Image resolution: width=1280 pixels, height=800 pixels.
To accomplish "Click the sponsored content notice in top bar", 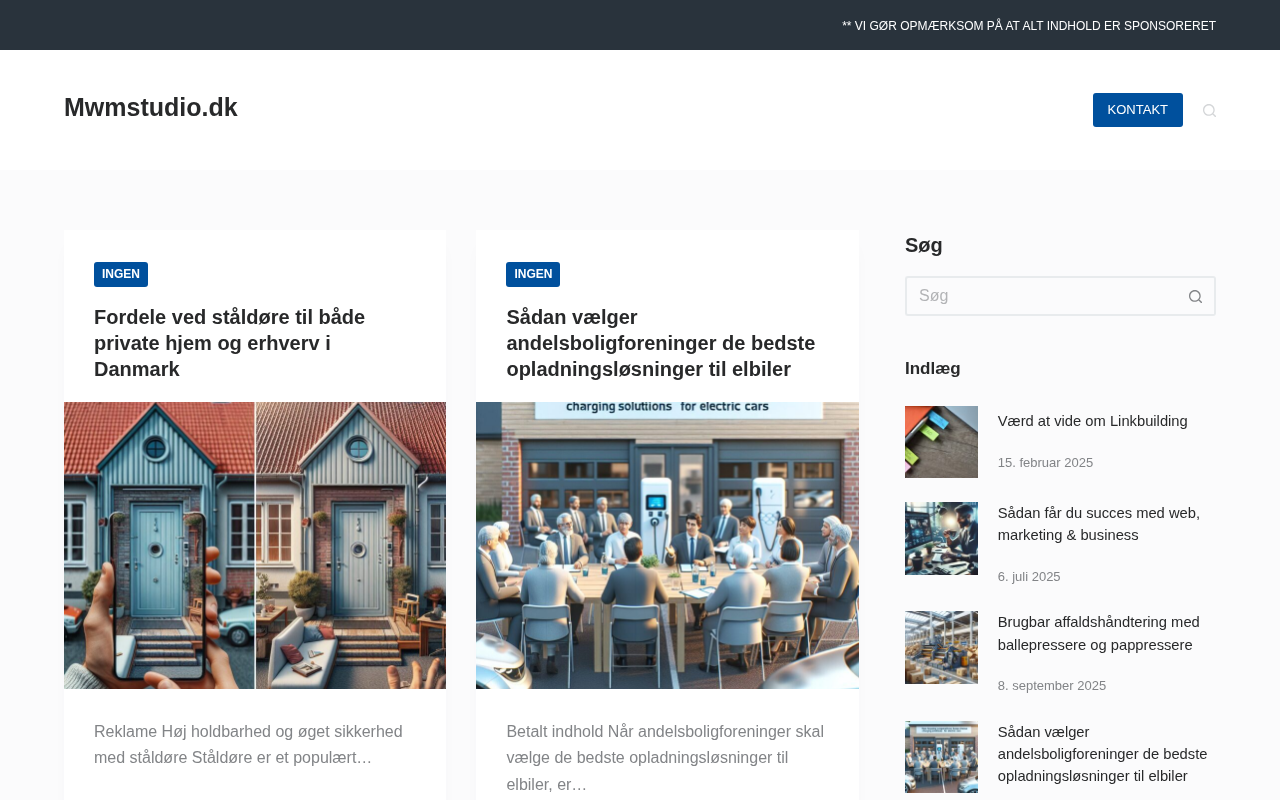I will pyautogui.click(x=1029, y=26).
